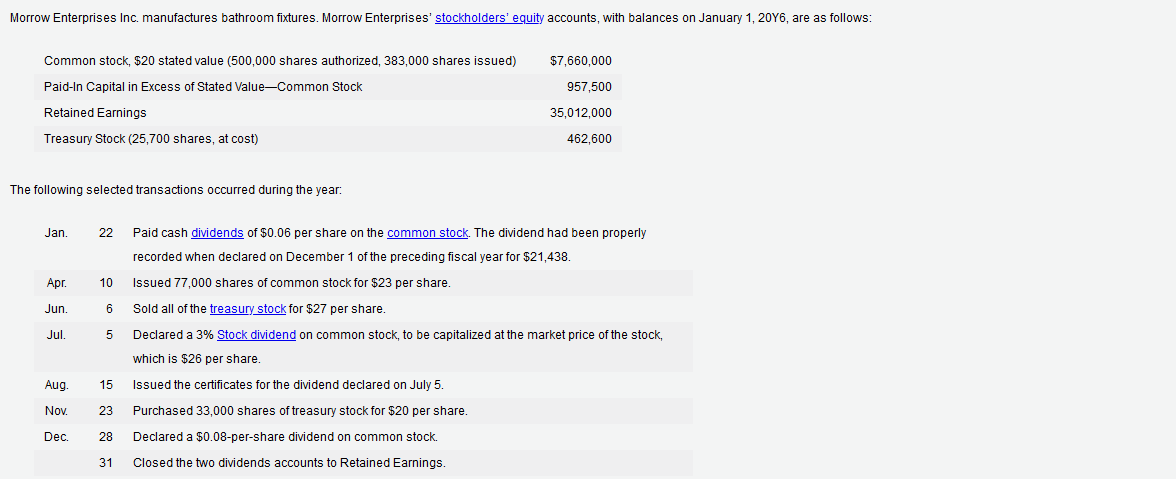Click the 35,012,000 retained earnings amount
Image resolution: width=1176 pixels, height=479 pixels.
(580, 113)
